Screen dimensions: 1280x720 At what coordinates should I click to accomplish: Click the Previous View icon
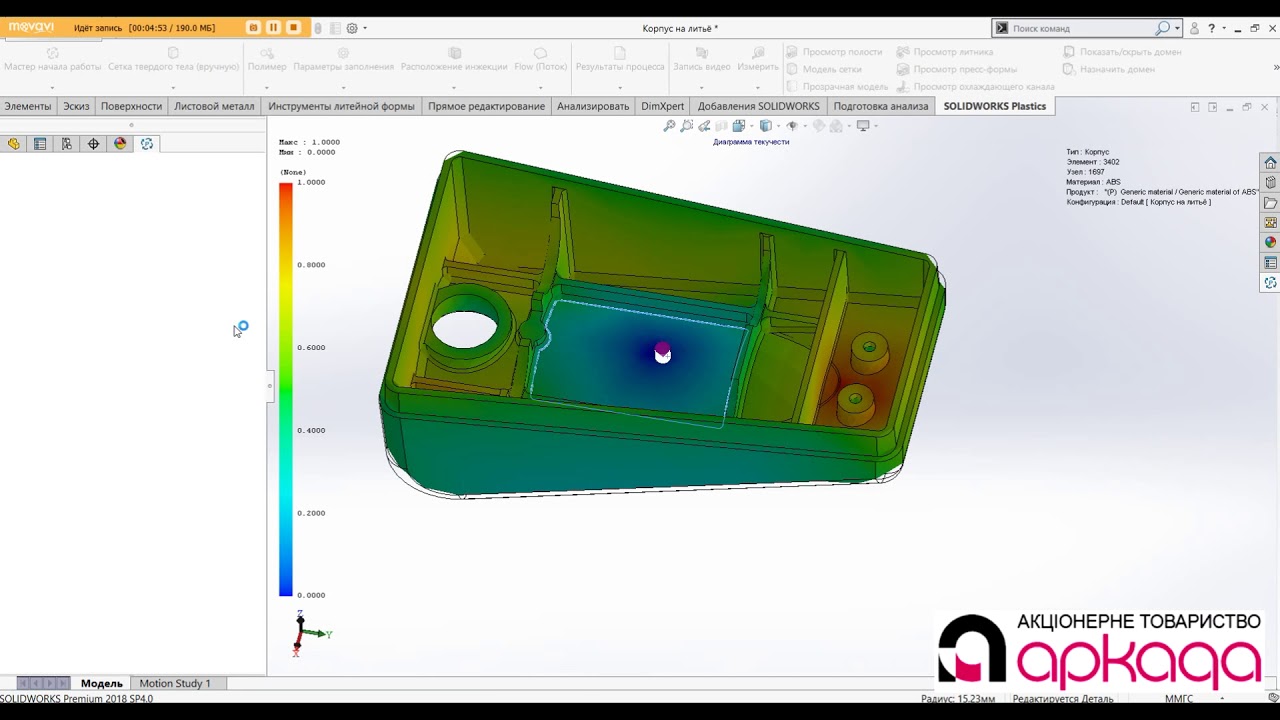(704, 126)
